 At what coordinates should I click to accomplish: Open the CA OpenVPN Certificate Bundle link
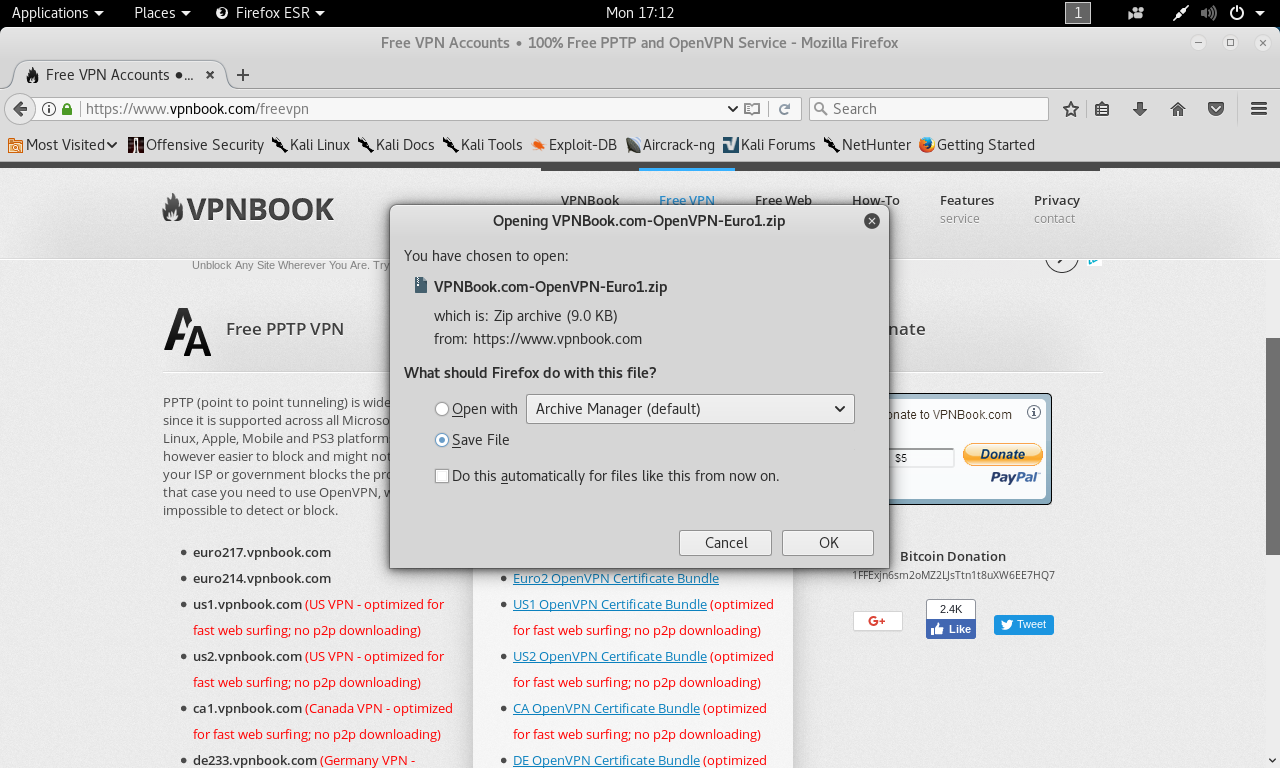point(606,708)
